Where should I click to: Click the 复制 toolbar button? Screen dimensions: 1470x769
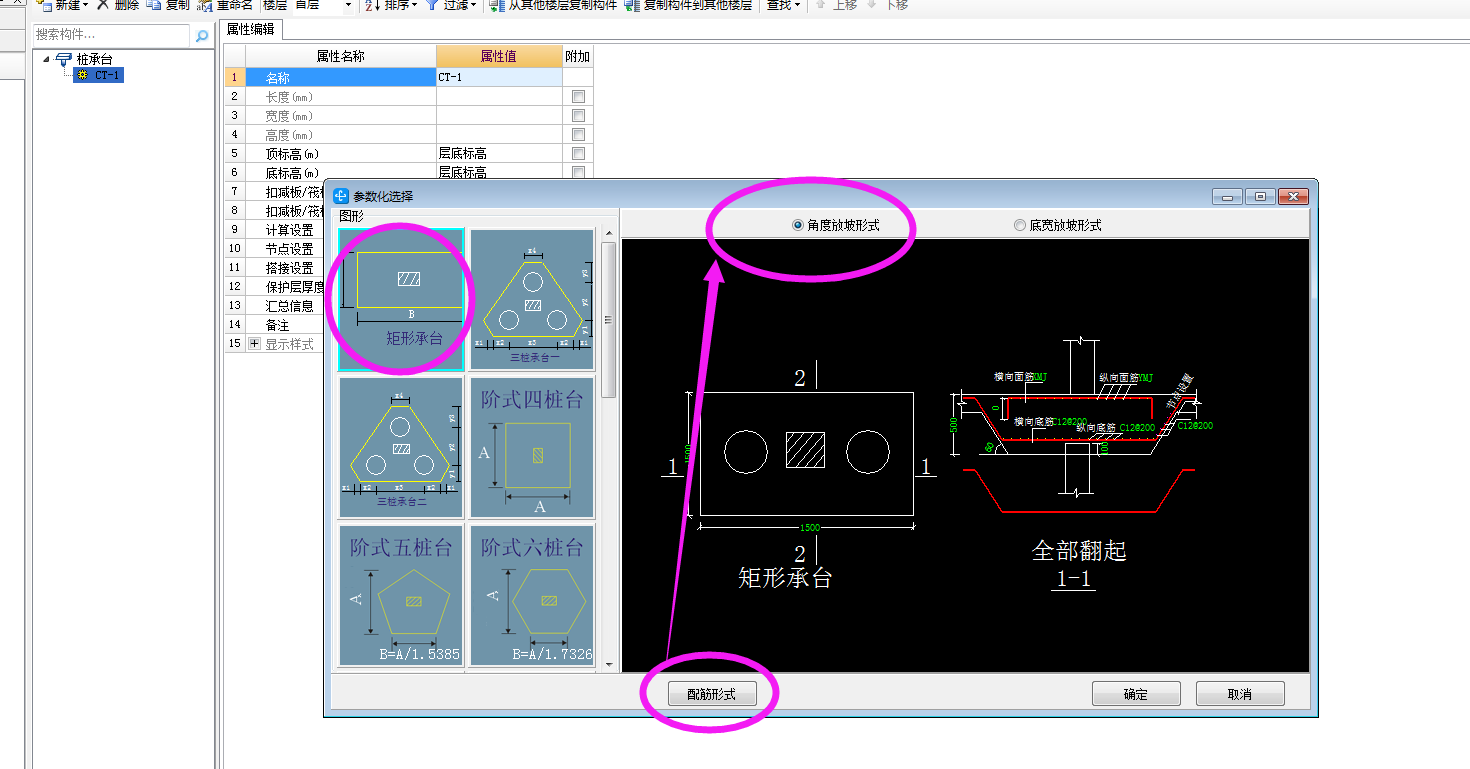point(168,5)
